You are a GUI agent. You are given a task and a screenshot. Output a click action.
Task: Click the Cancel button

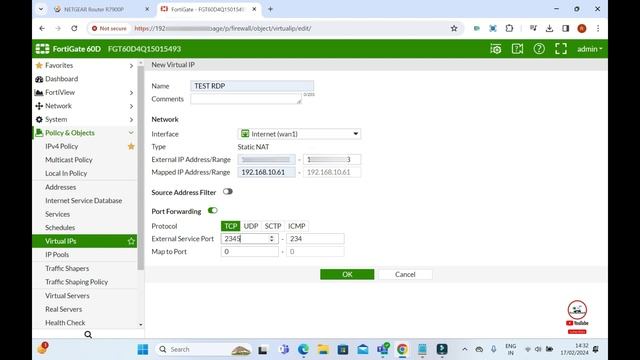coord(405,274)
